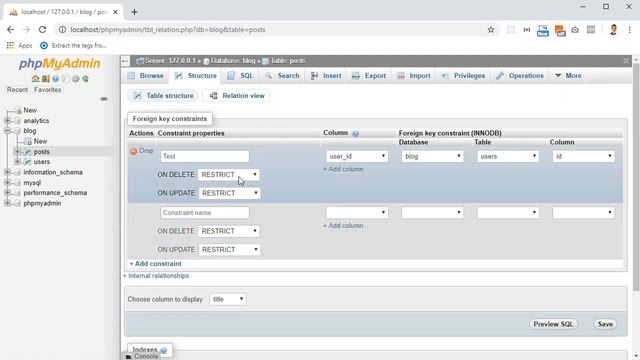Open the id referenced column dropdown
640x360 pixels.
click(x=583, y=156)
